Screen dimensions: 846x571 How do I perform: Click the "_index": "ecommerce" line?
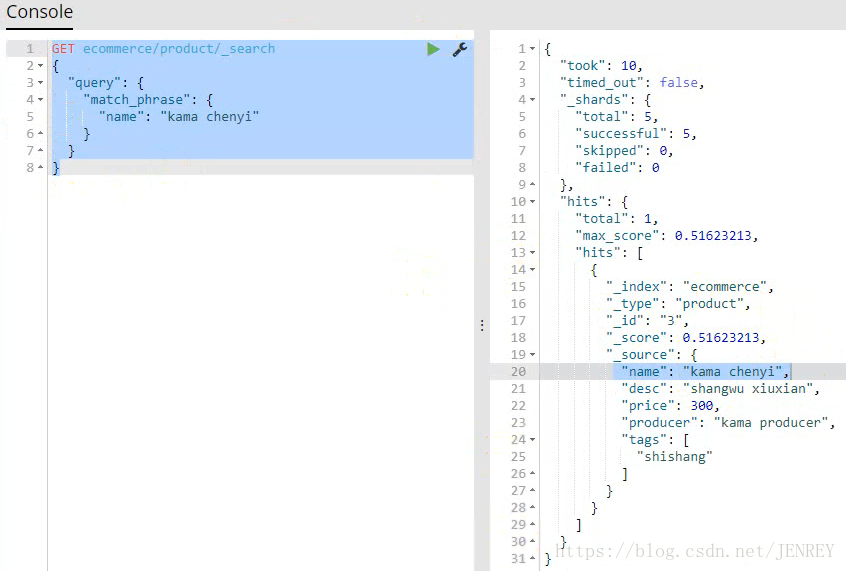coord(690,287)
